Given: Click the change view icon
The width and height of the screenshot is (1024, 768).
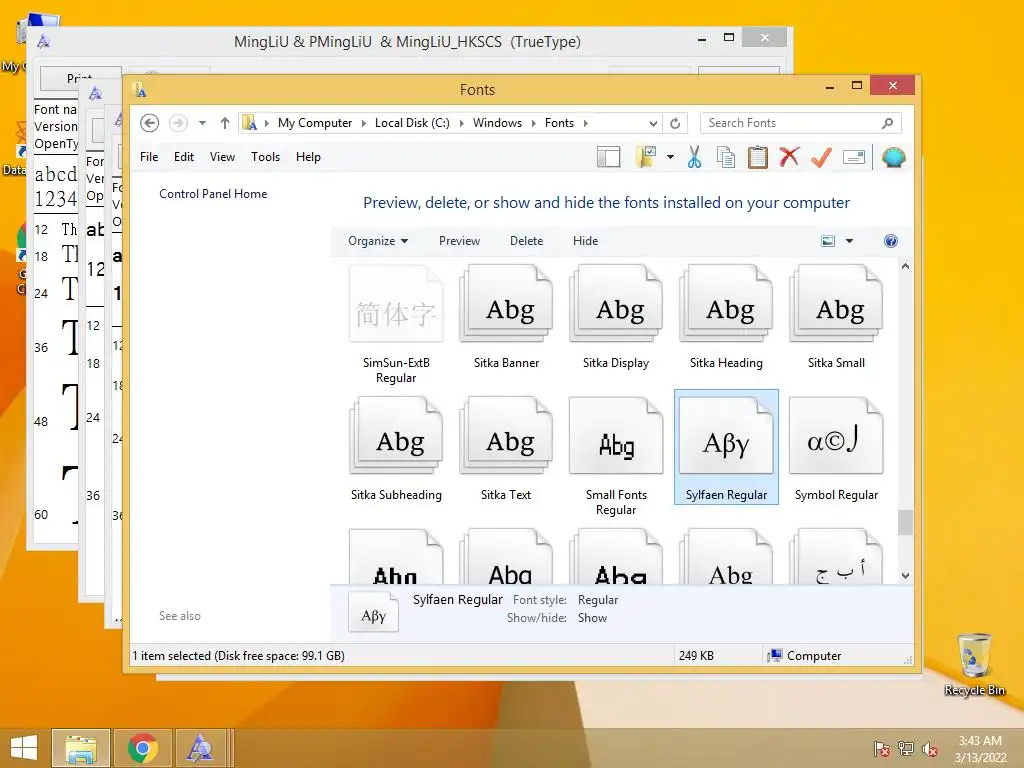Looking at the screenshot, I should pos(827,241).
